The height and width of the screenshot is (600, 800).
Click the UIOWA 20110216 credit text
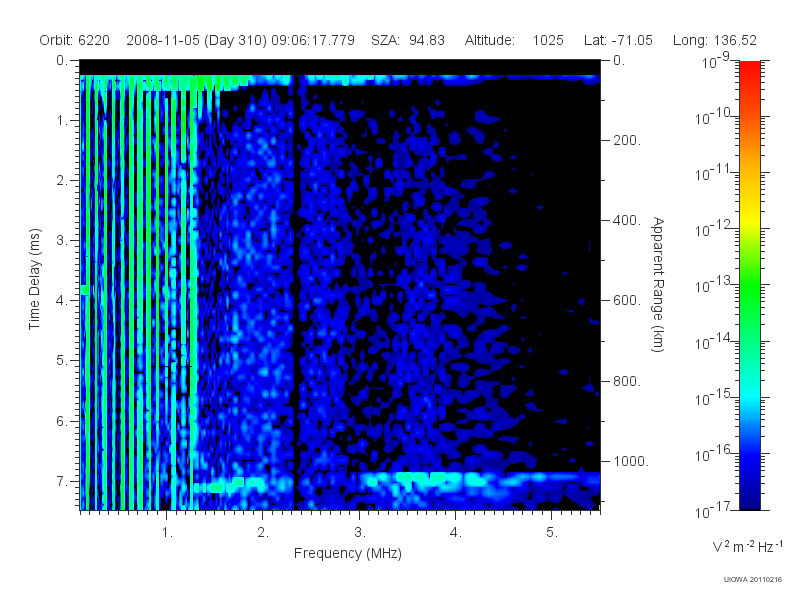click(x=753, y=580)
